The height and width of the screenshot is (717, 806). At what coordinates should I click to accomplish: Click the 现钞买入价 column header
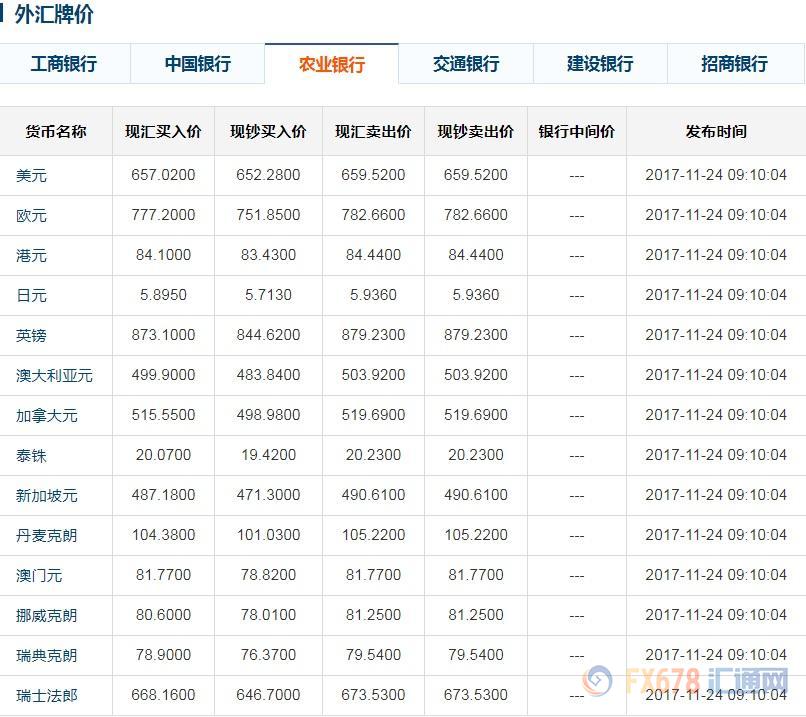(268, 132)
